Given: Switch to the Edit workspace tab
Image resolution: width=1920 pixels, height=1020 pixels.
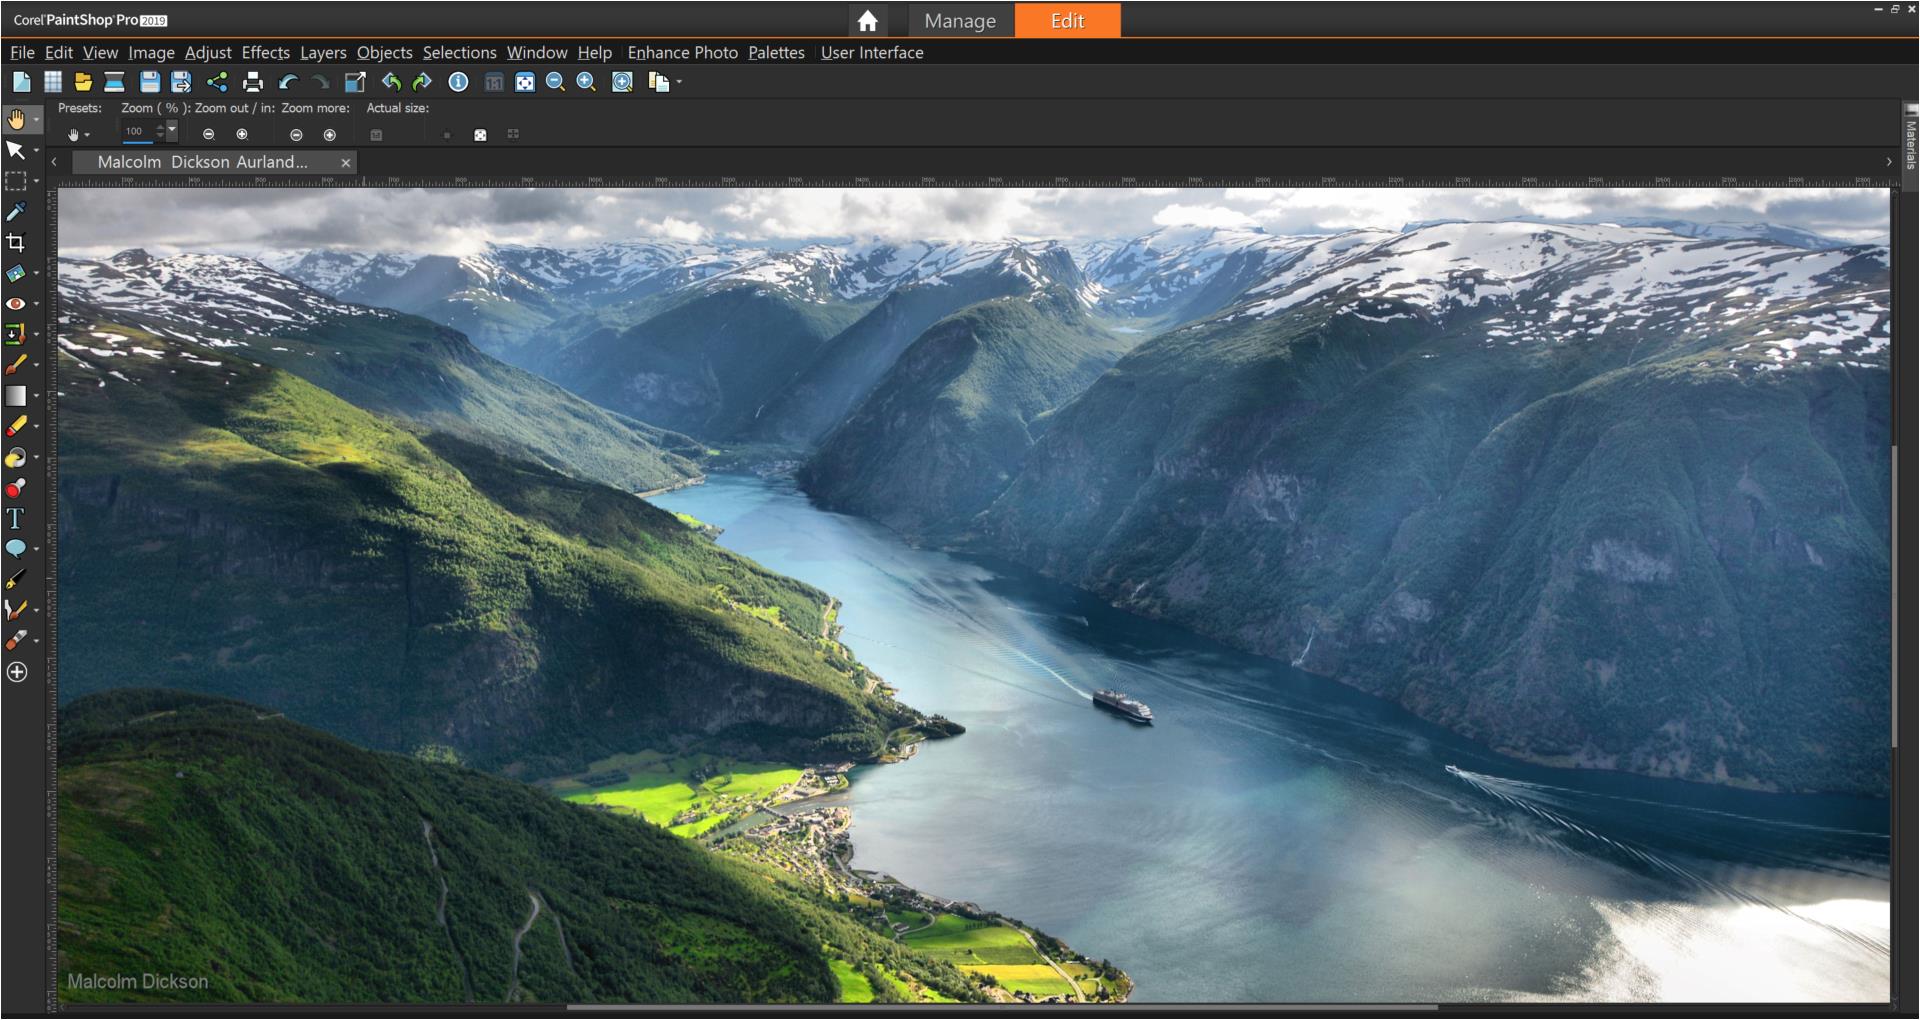Looking at the screenshot, I should coord(1067,21).
